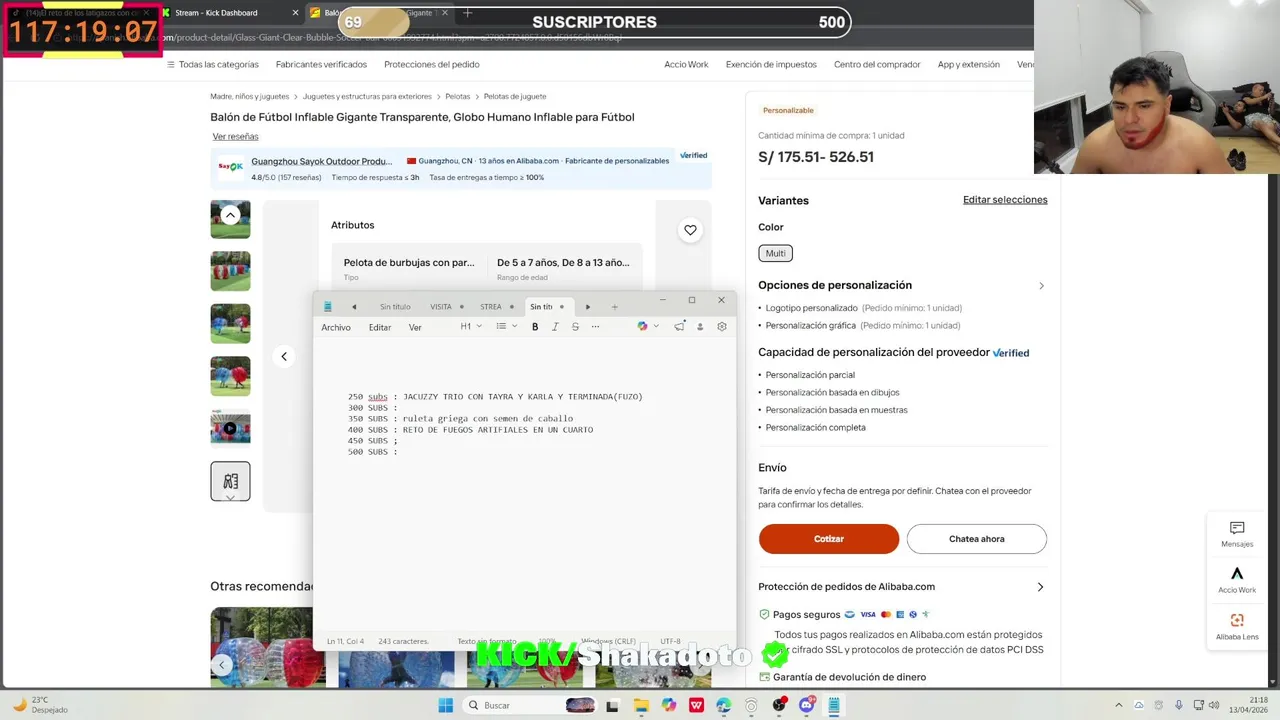Click the Notepad megaphone notifications icon

click(x=680, y=327)
